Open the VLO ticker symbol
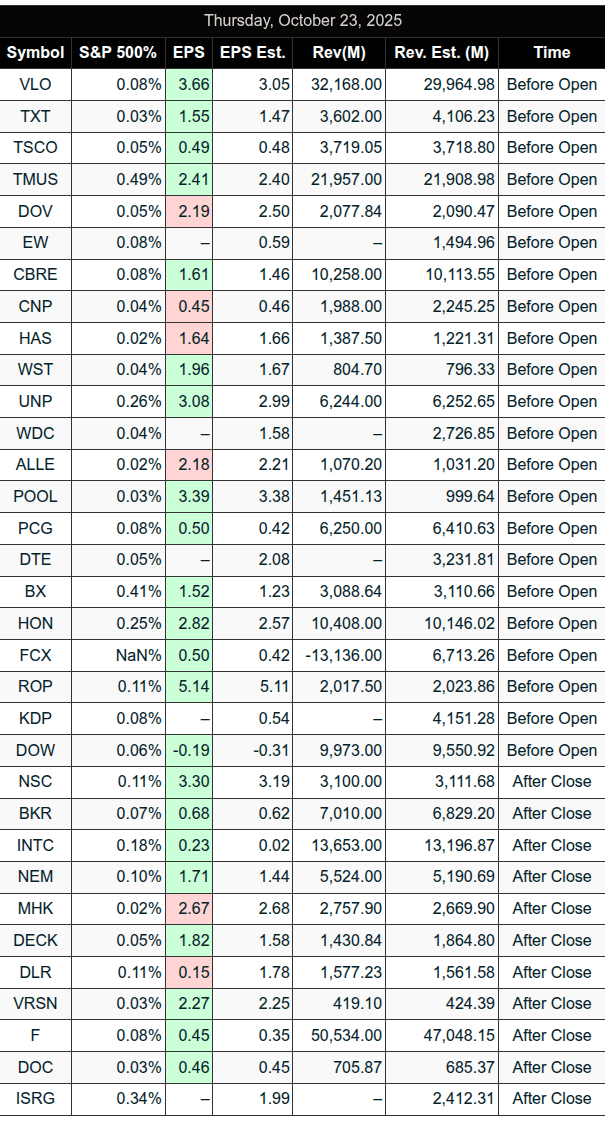 [36, 84]
